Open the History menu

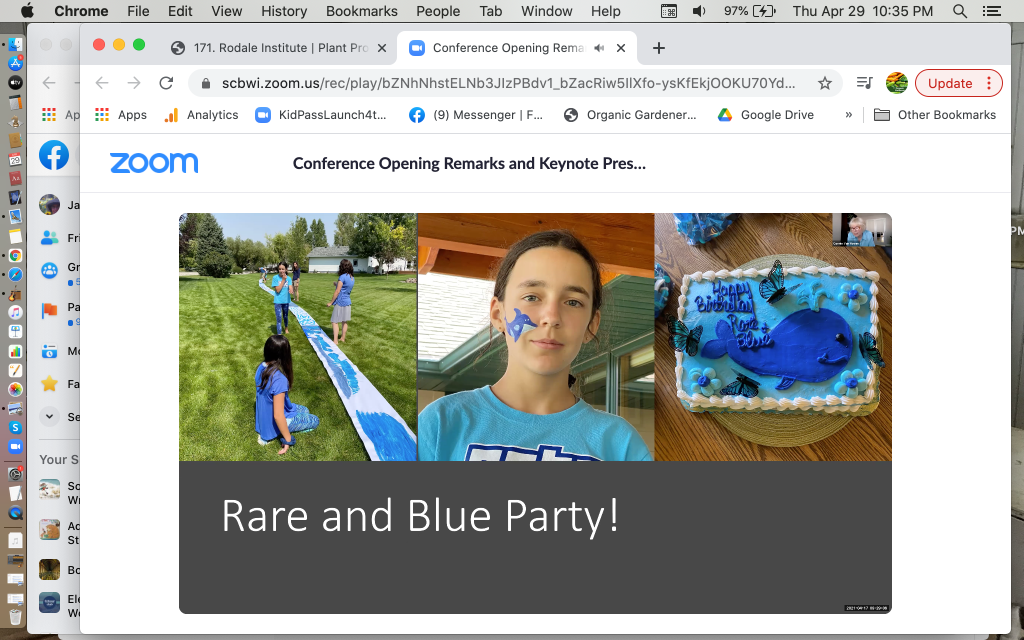[x=284, y=11]
